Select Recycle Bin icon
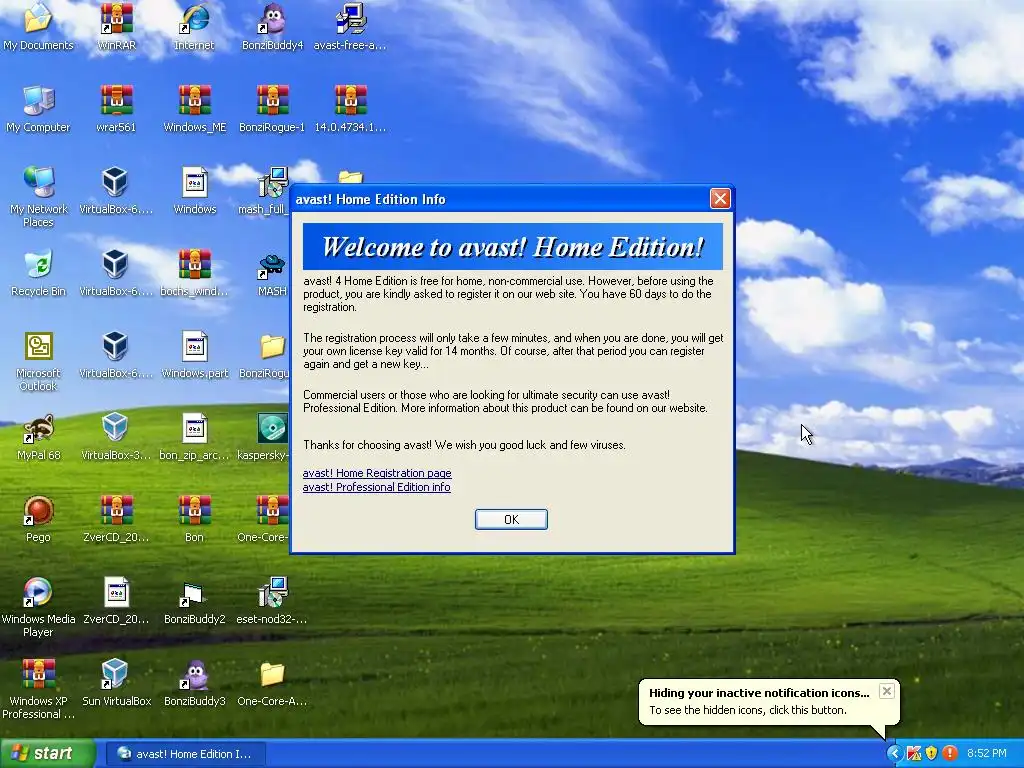Screen dimensions: 1024x768 click(38, 272)
